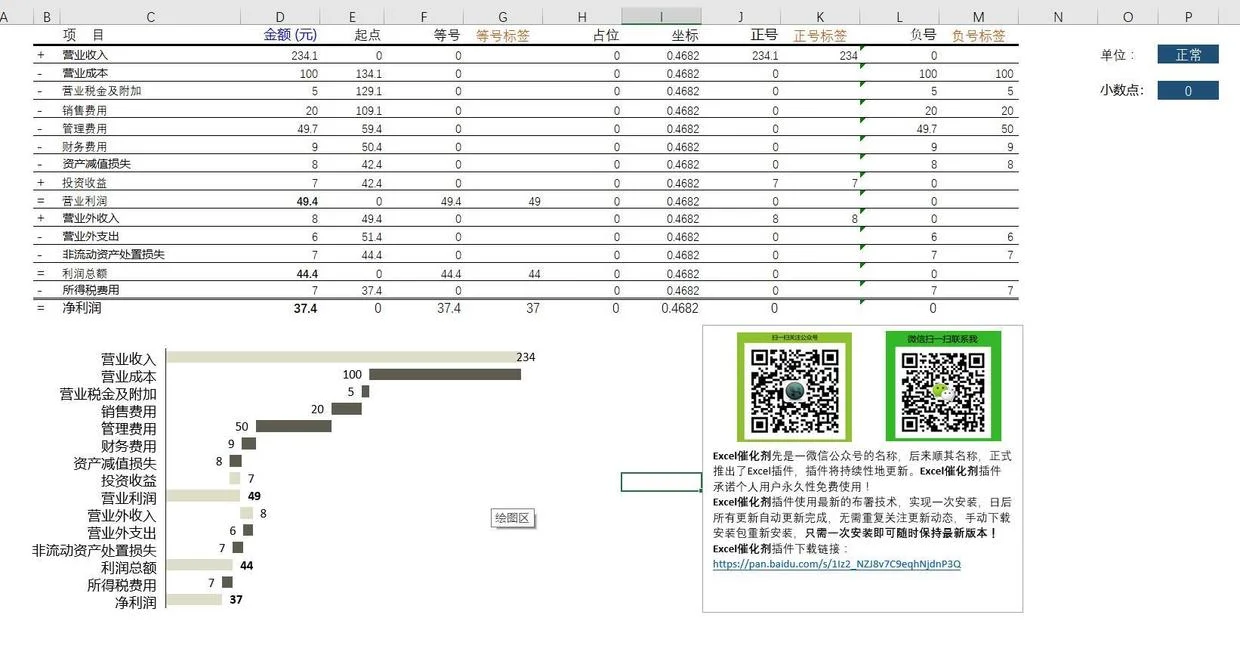
Task: Click the 正号标签 column header cell
Action: (820, 35)
